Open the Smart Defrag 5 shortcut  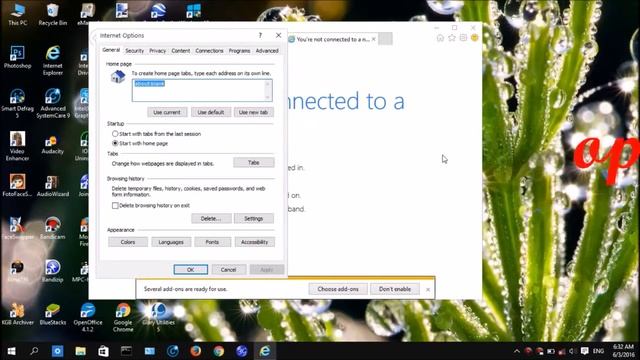17,103
